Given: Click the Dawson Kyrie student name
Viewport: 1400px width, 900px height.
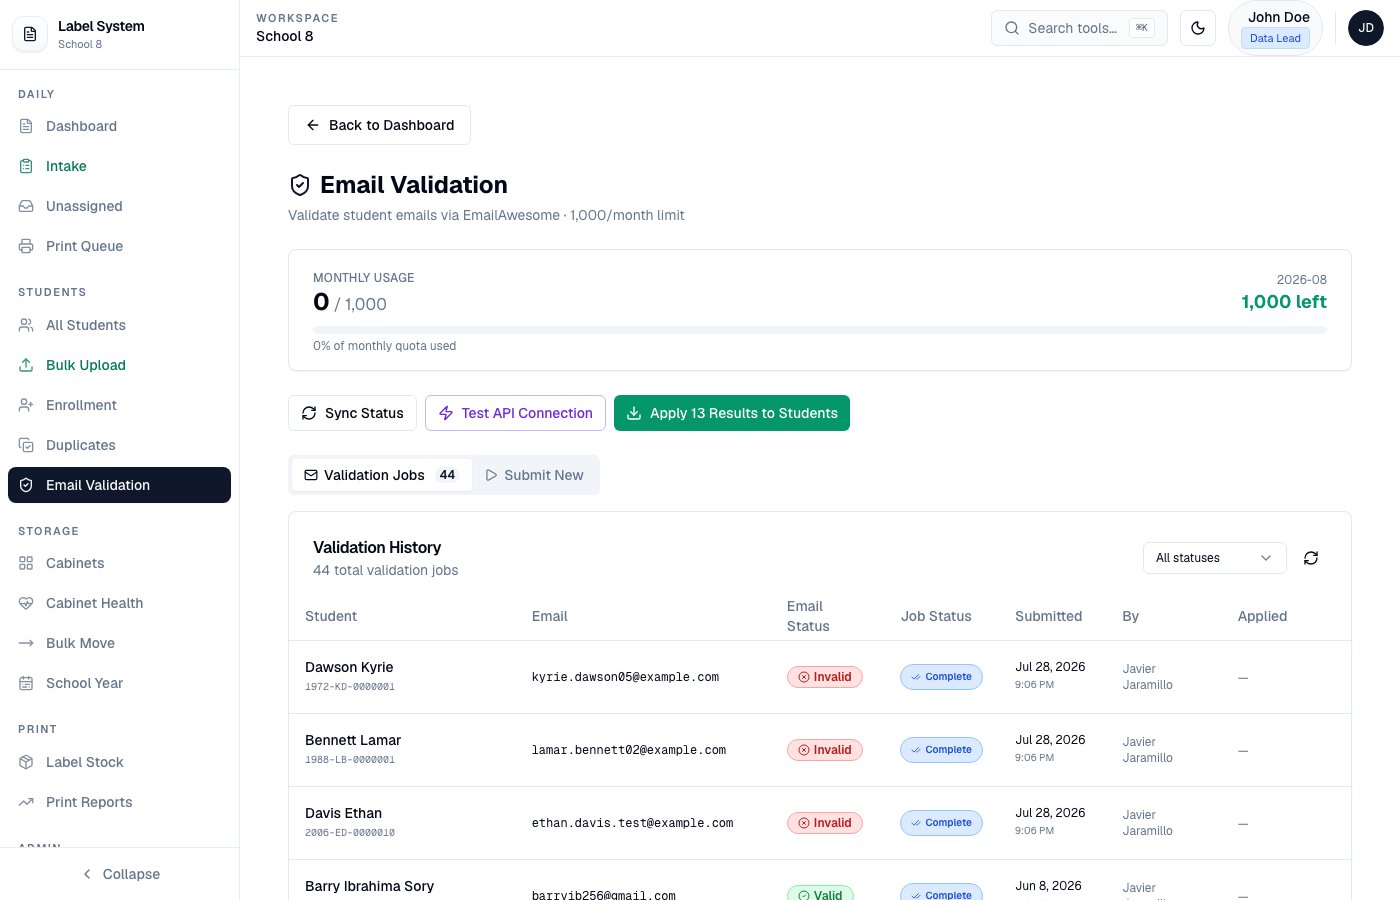Looking at the screenshot, I should click(x=349, y=667).
